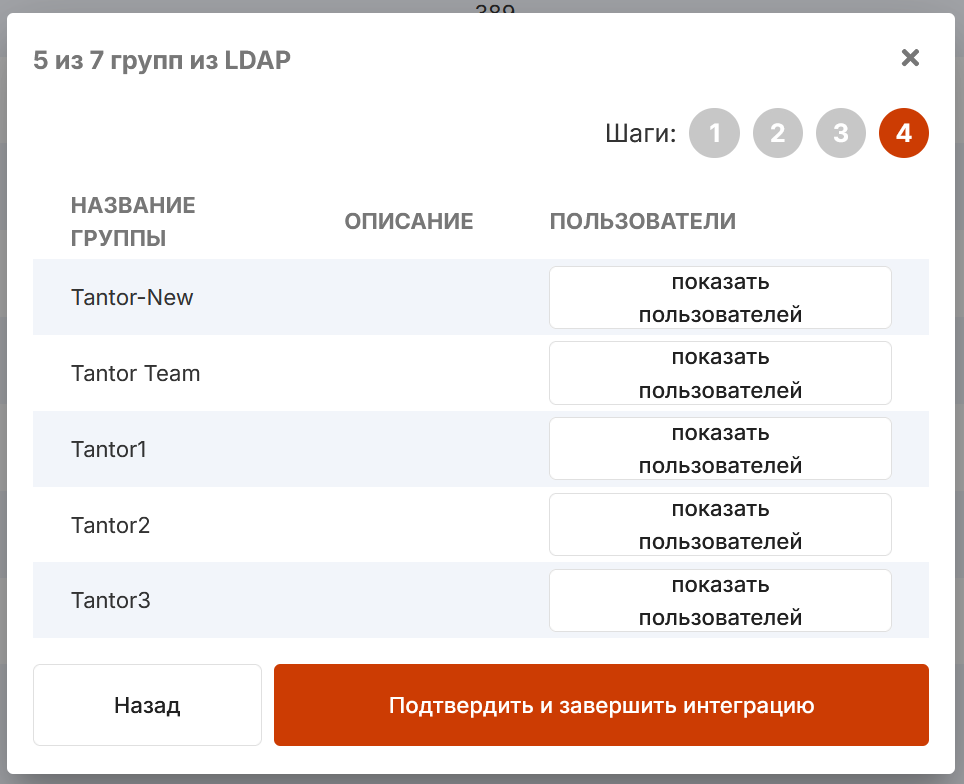Show users for the Tantor Team group
The image size is (964, 784).
720,373
